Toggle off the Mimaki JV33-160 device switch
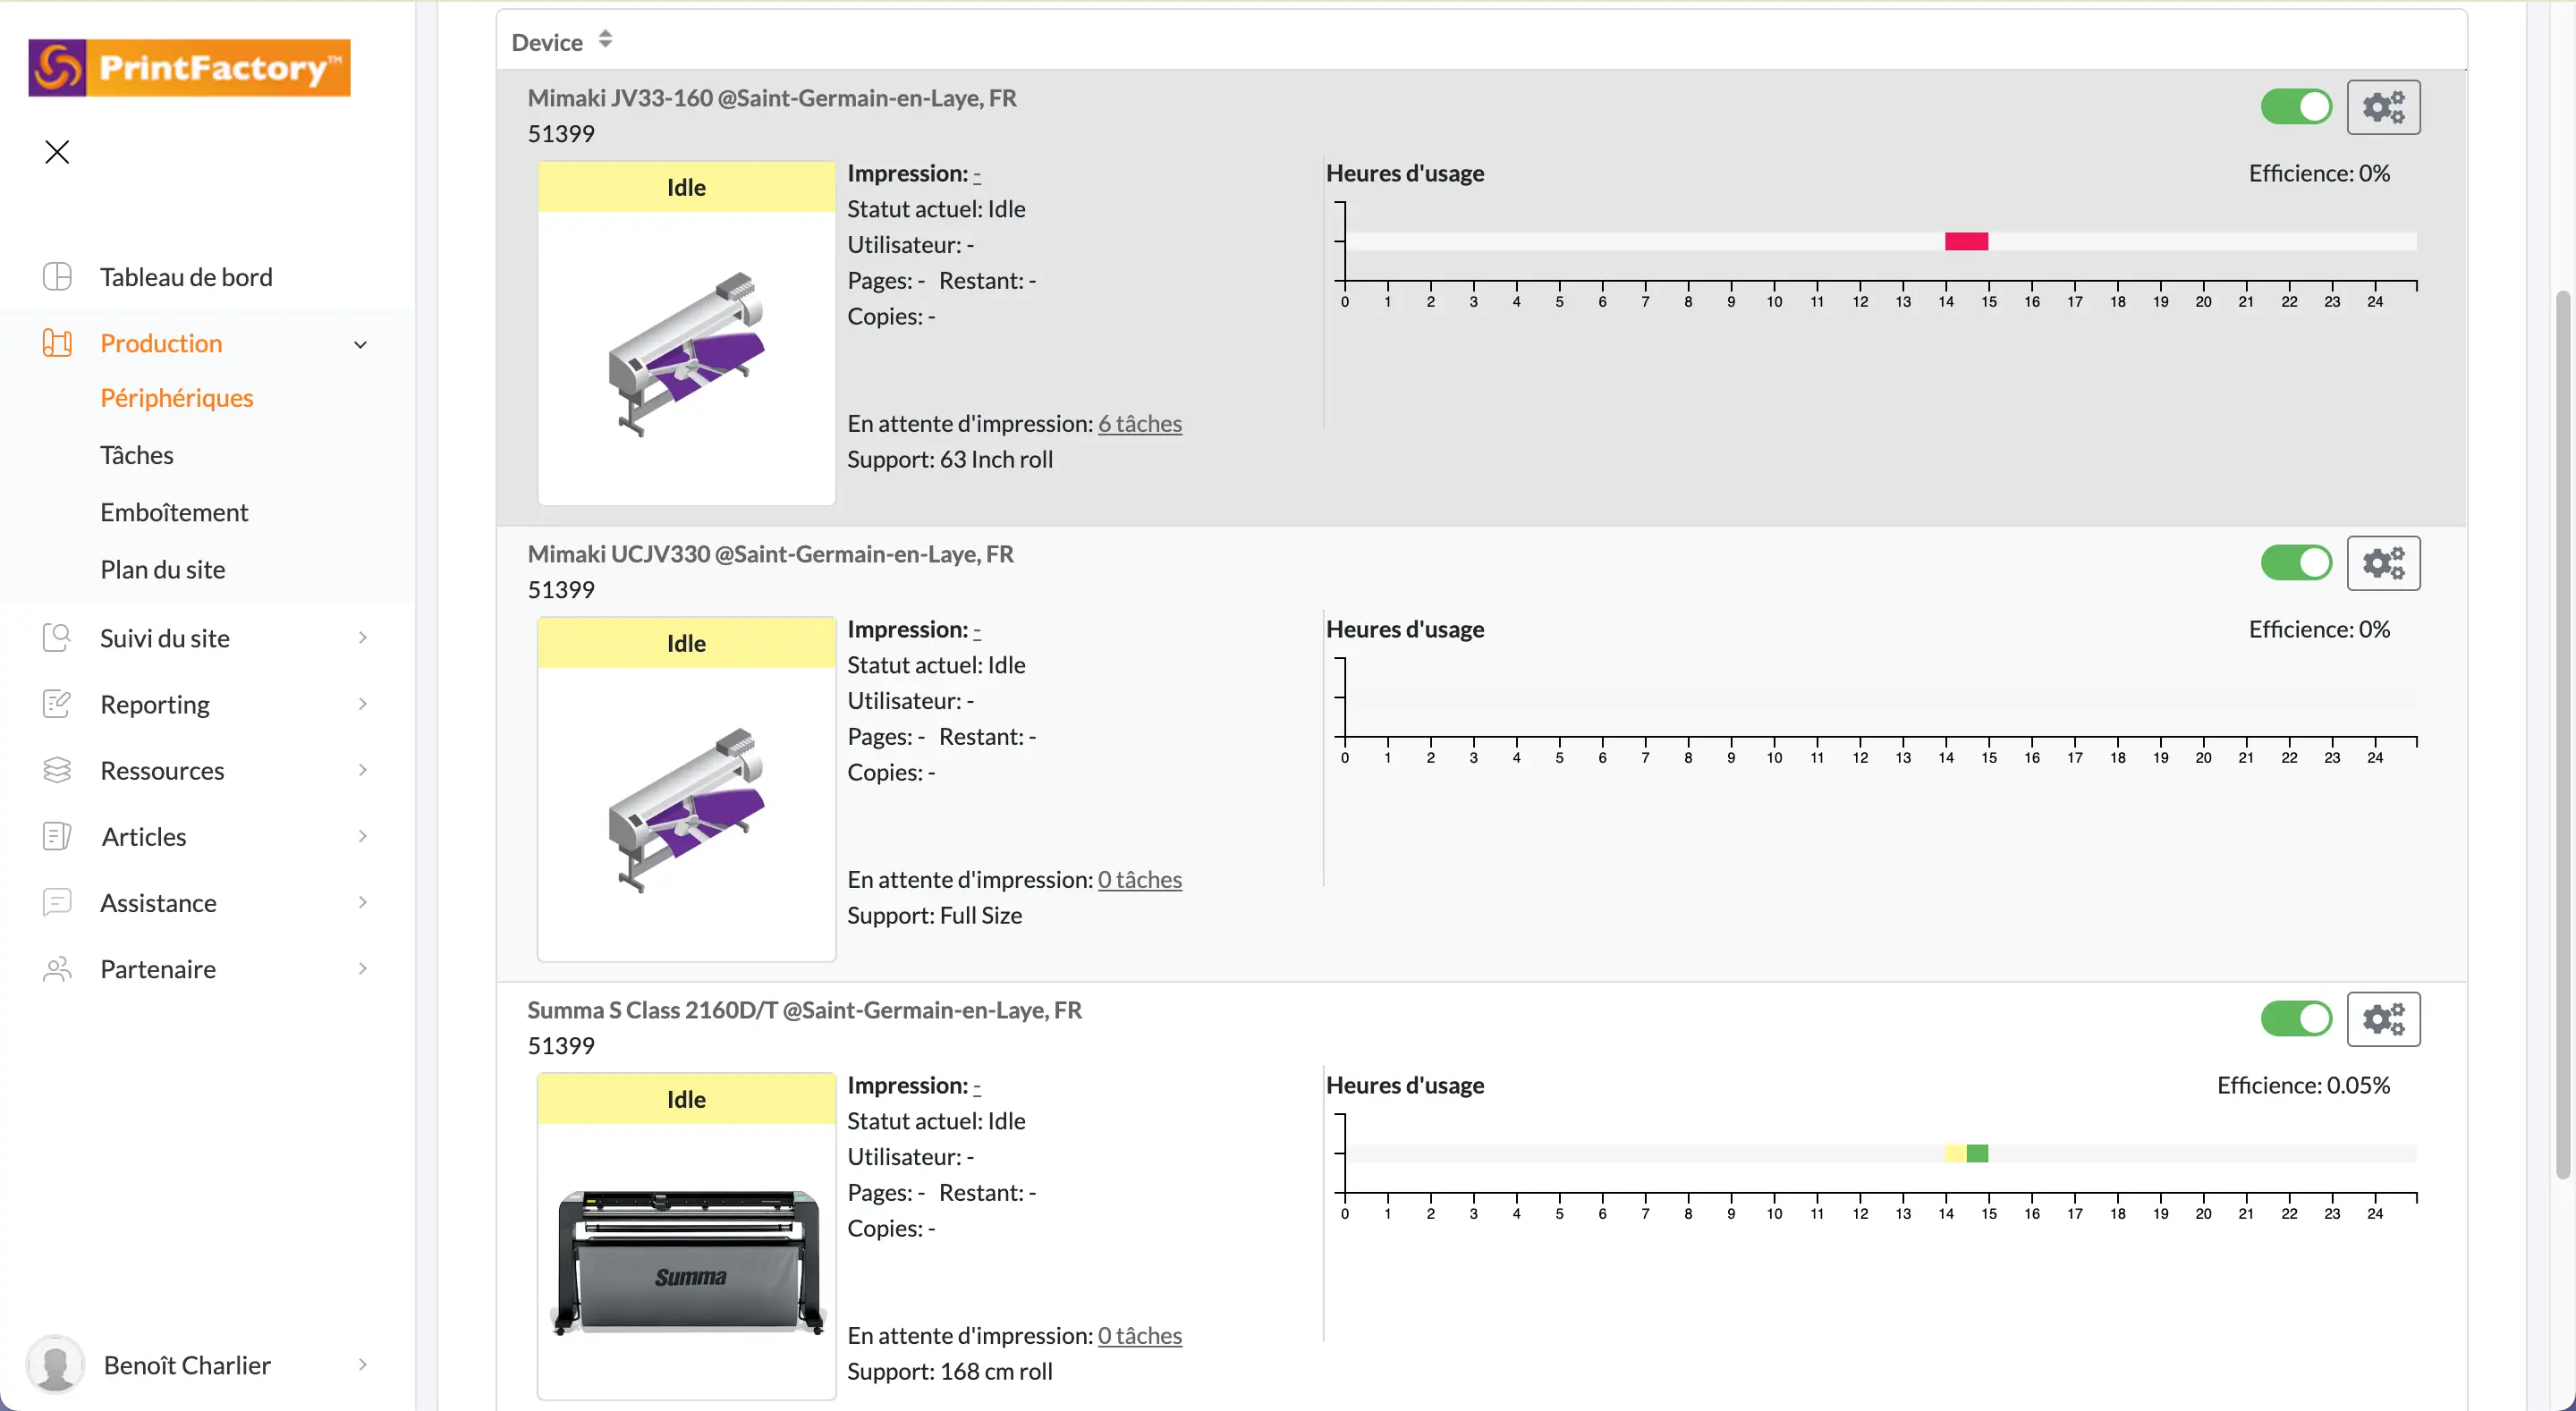 [2296, 107]
